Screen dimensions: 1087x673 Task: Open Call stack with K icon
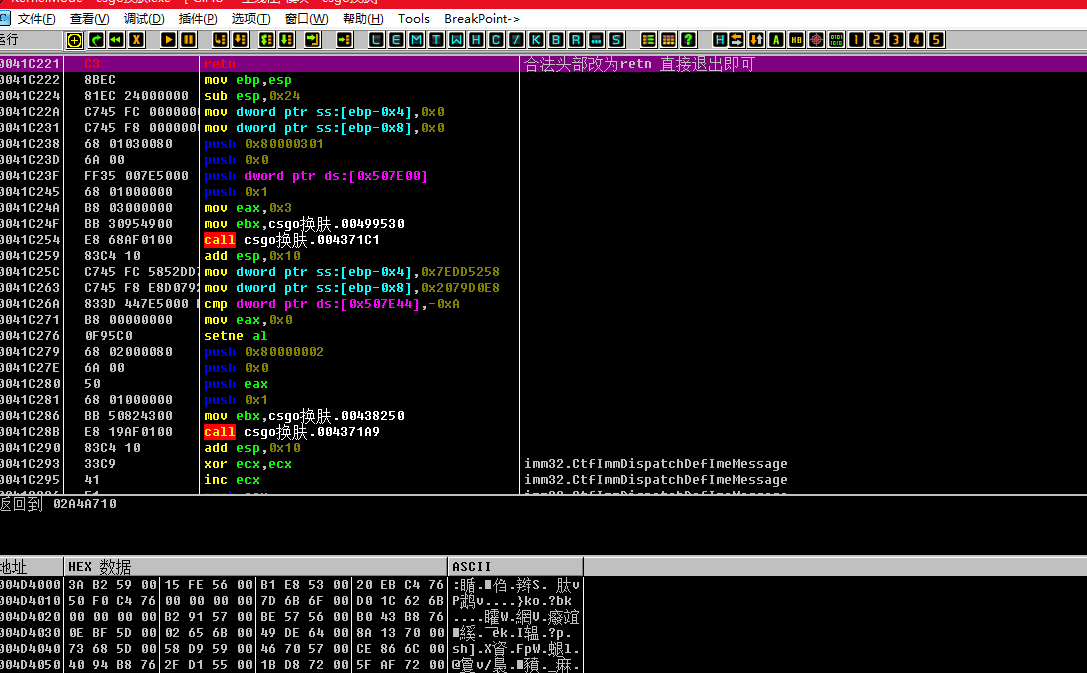click(537, 40)
